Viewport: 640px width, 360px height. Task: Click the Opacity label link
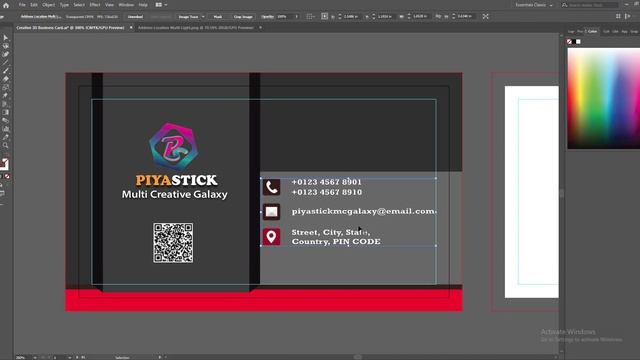click(267, 17)
